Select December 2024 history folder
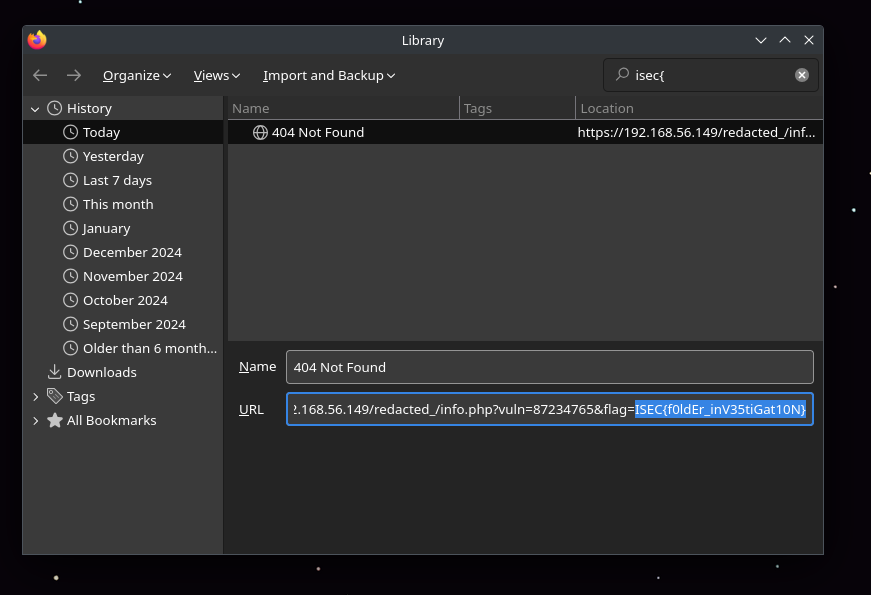Screen dimensions: 871x595 click(x=132, y=252)
